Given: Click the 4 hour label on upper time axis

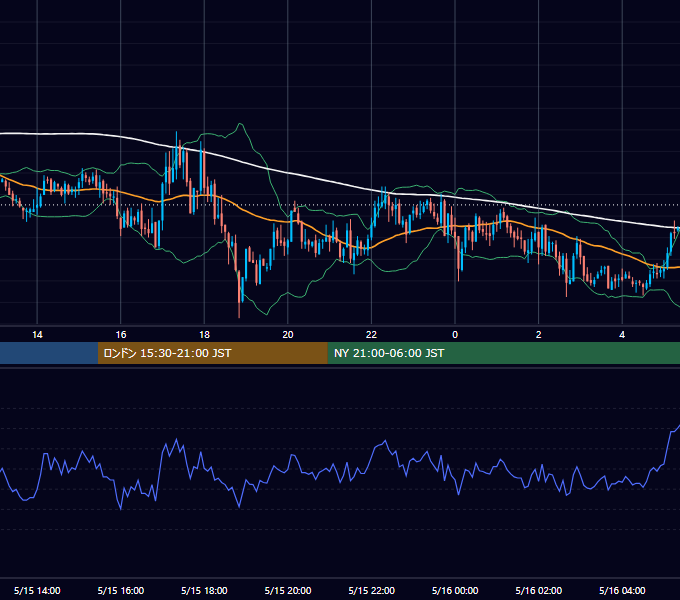Looking at the screenshot, I should tap(622, 335).
